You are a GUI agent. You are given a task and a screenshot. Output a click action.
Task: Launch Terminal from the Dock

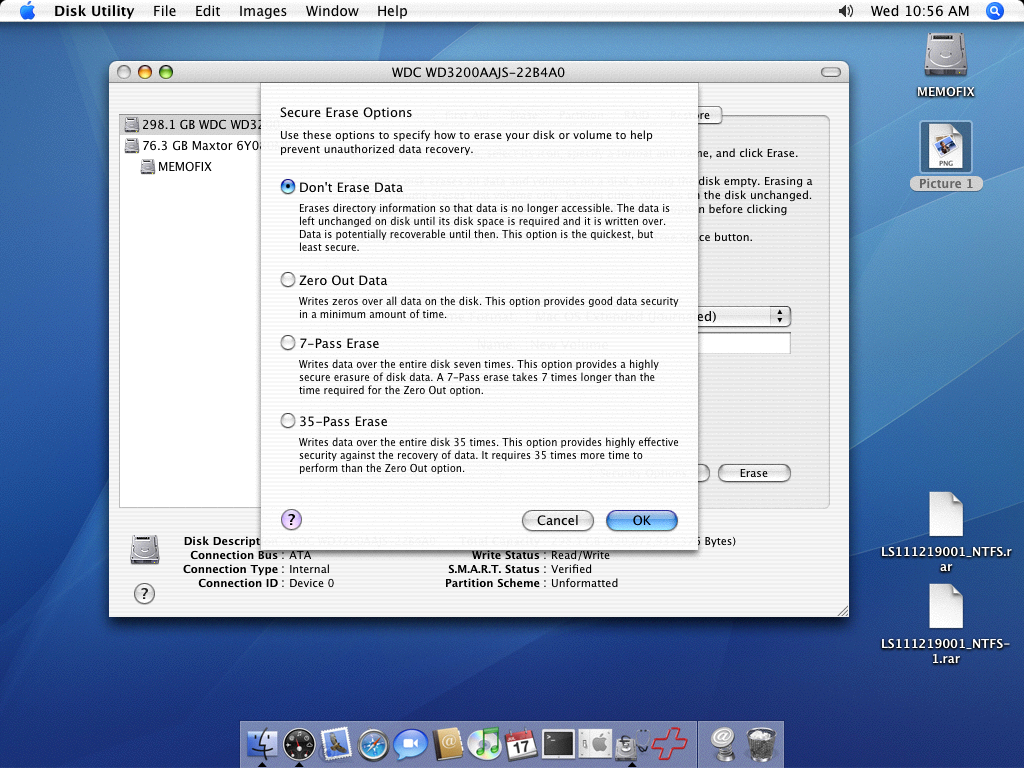558,744
